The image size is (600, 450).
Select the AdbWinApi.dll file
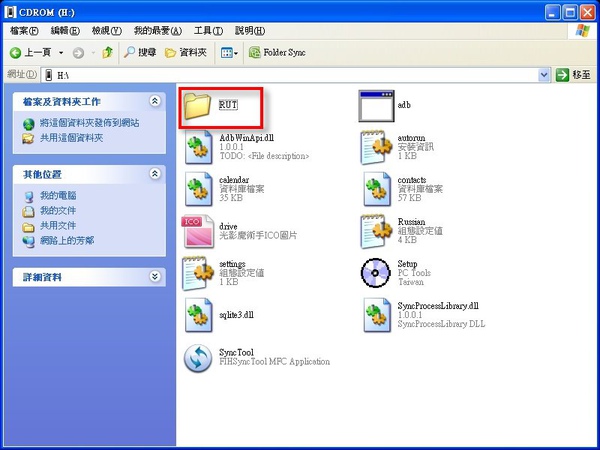198,147
